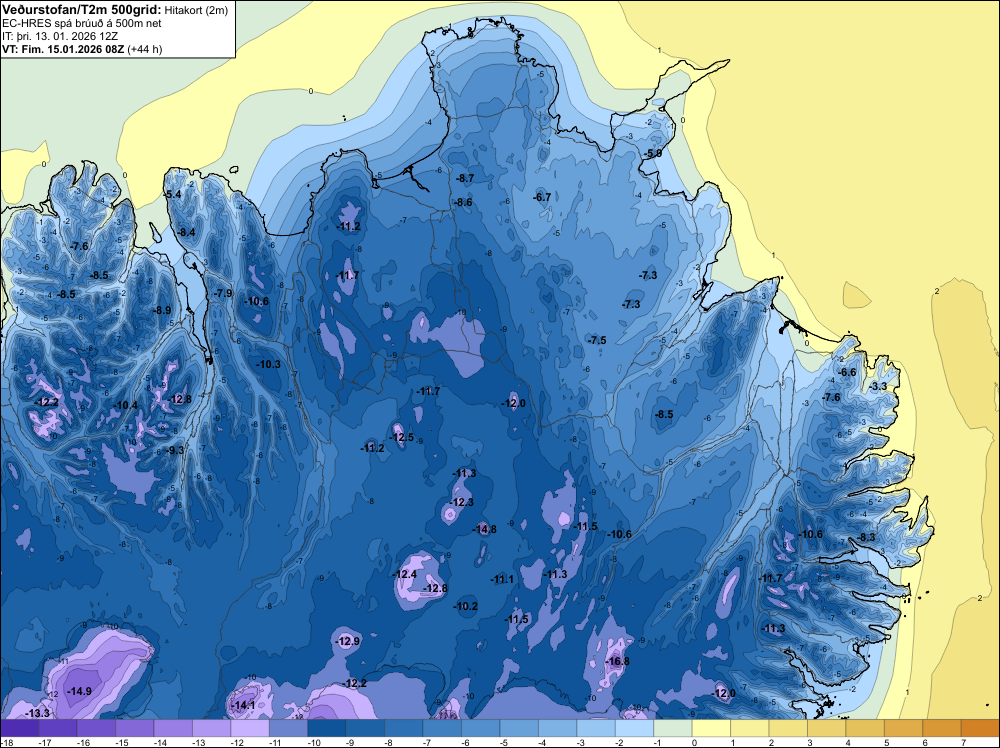Click the '-14.9' temperature value
The image size is (1000, 748).
pos(79,691)
